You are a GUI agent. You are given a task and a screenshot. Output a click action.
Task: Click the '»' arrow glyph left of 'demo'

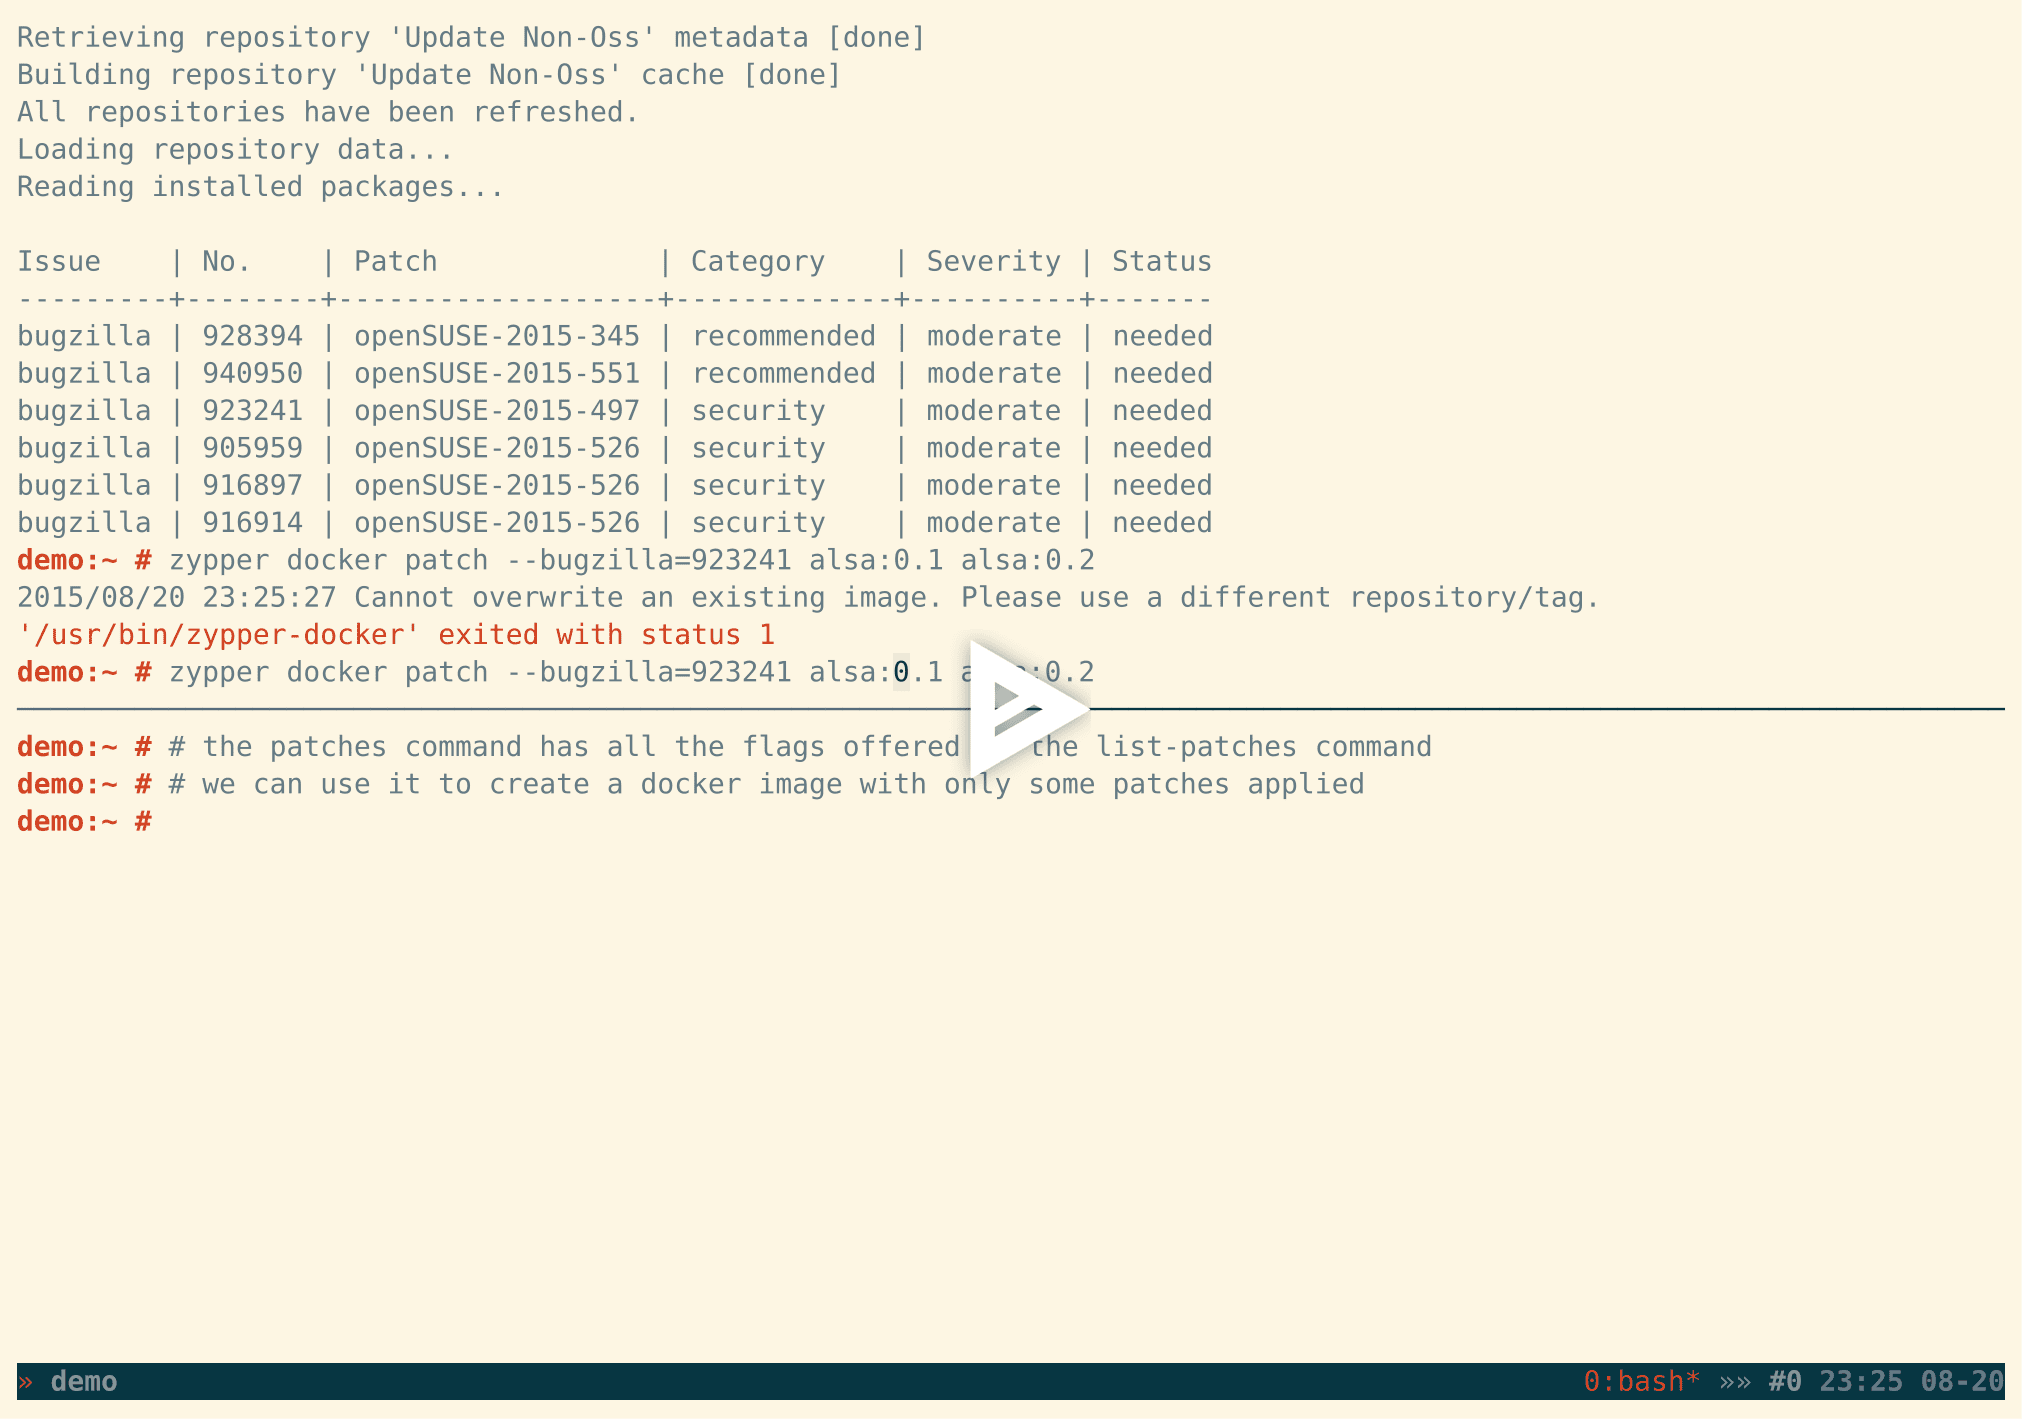[x=26, y=1381]
